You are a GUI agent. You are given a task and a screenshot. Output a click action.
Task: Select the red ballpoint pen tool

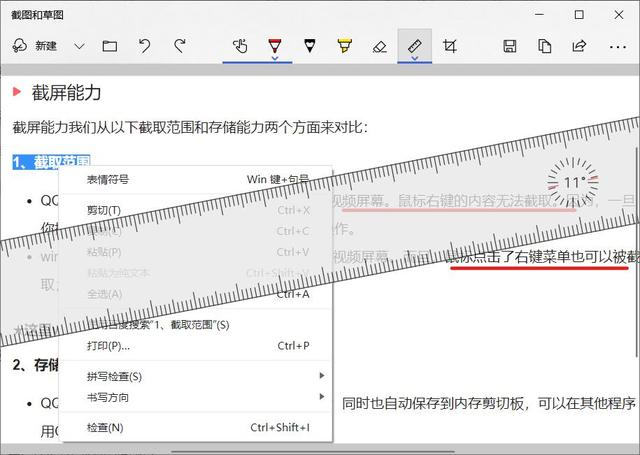point(275,44)
